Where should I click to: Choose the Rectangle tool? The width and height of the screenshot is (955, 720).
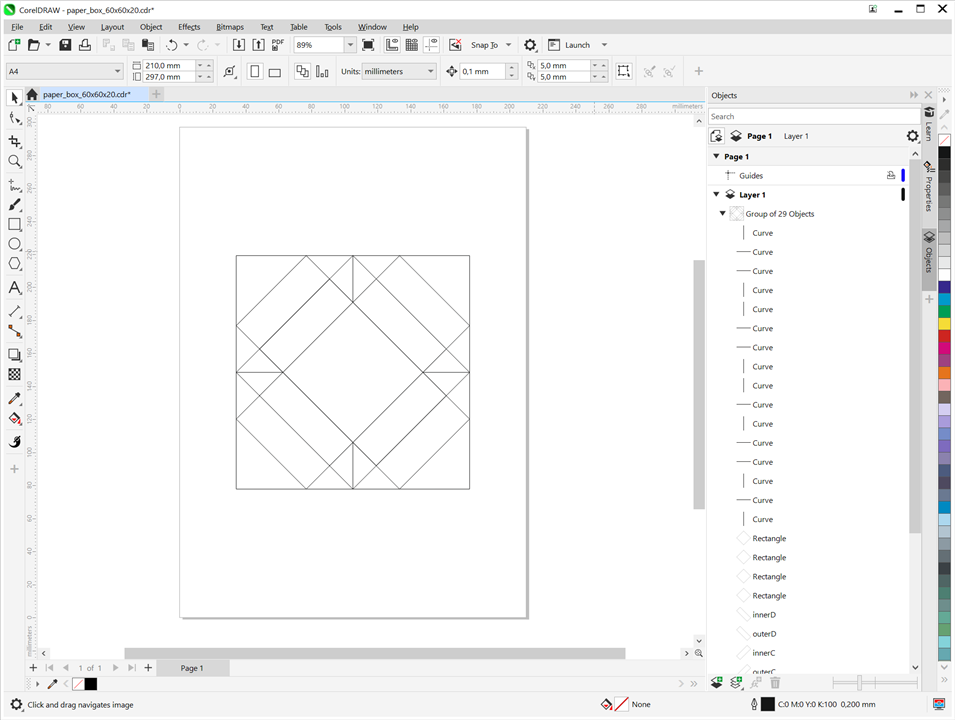coord(14,225)
